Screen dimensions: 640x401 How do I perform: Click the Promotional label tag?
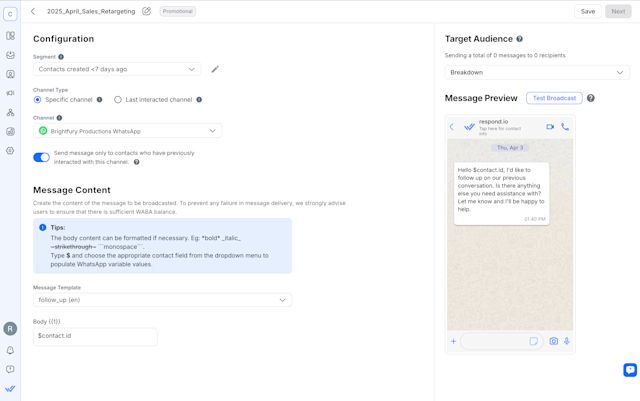pos(178,11)
